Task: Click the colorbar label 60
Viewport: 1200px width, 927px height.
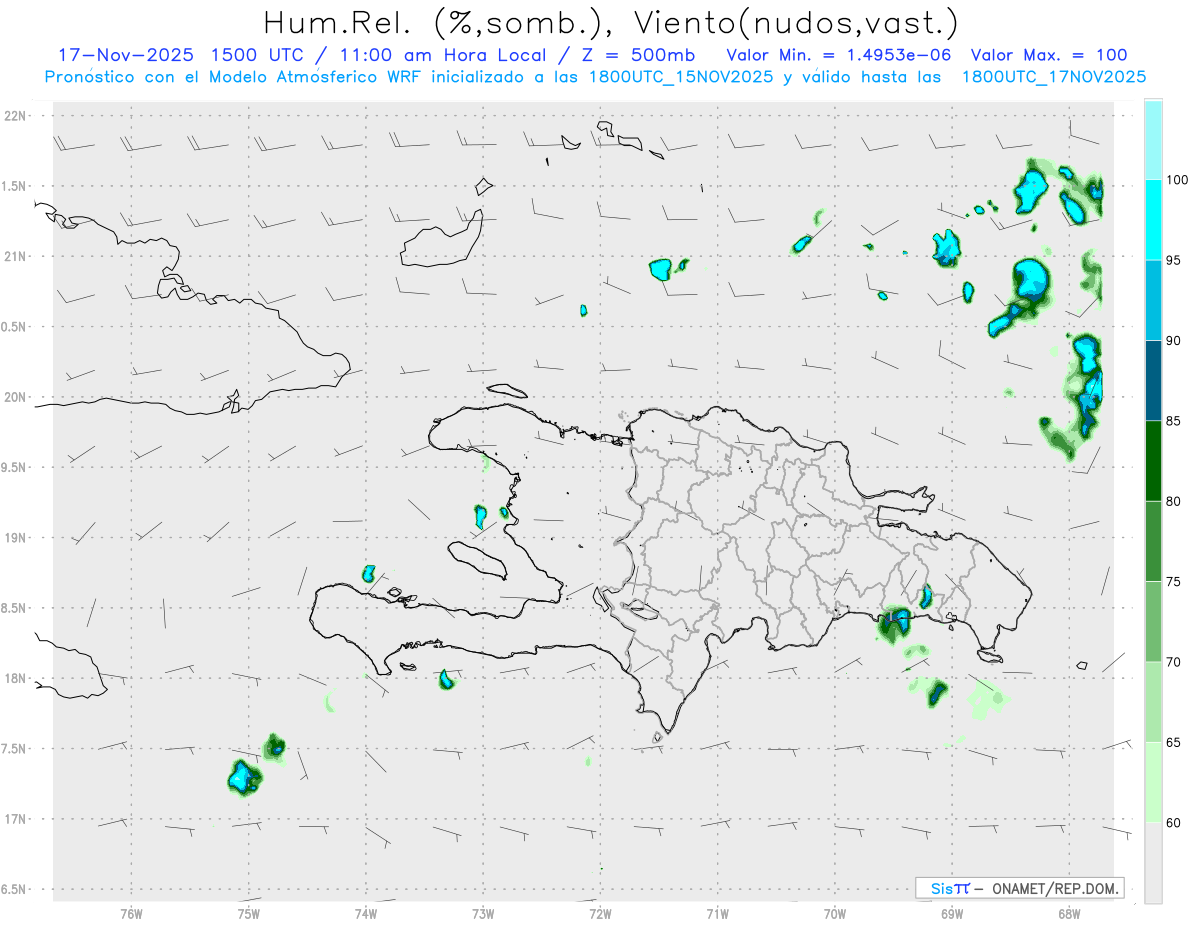Action: (x=1174, y=823)
